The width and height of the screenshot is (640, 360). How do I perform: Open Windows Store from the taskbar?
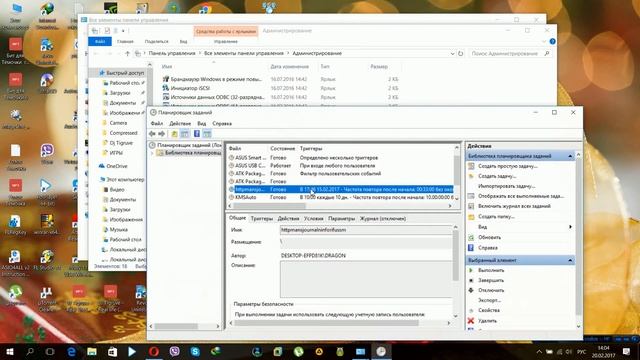(112, 351)
